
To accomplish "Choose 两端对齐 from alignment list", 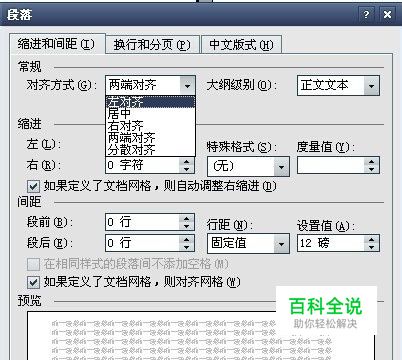I will [150, 138].
